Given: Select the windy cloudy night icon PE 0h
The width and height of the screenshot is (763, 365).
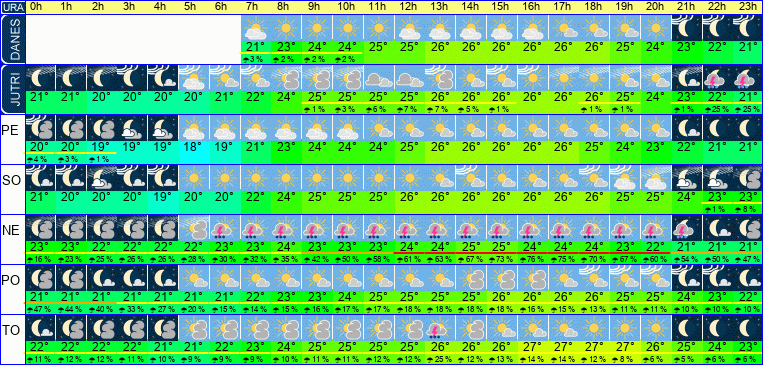Looking at the screenshot, I should click(40, 128).
